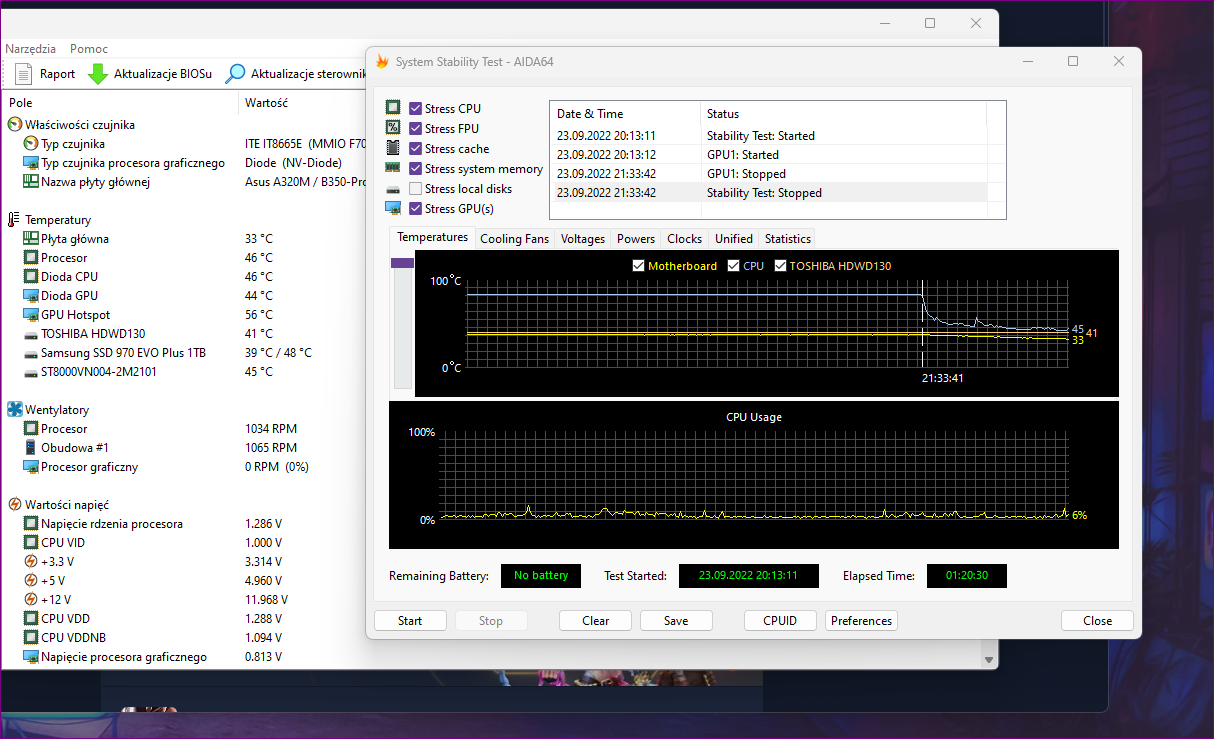Click the CPU chip icon beside Stress CPU
Screen dimensions: 1214x739
tap(393, 108)
